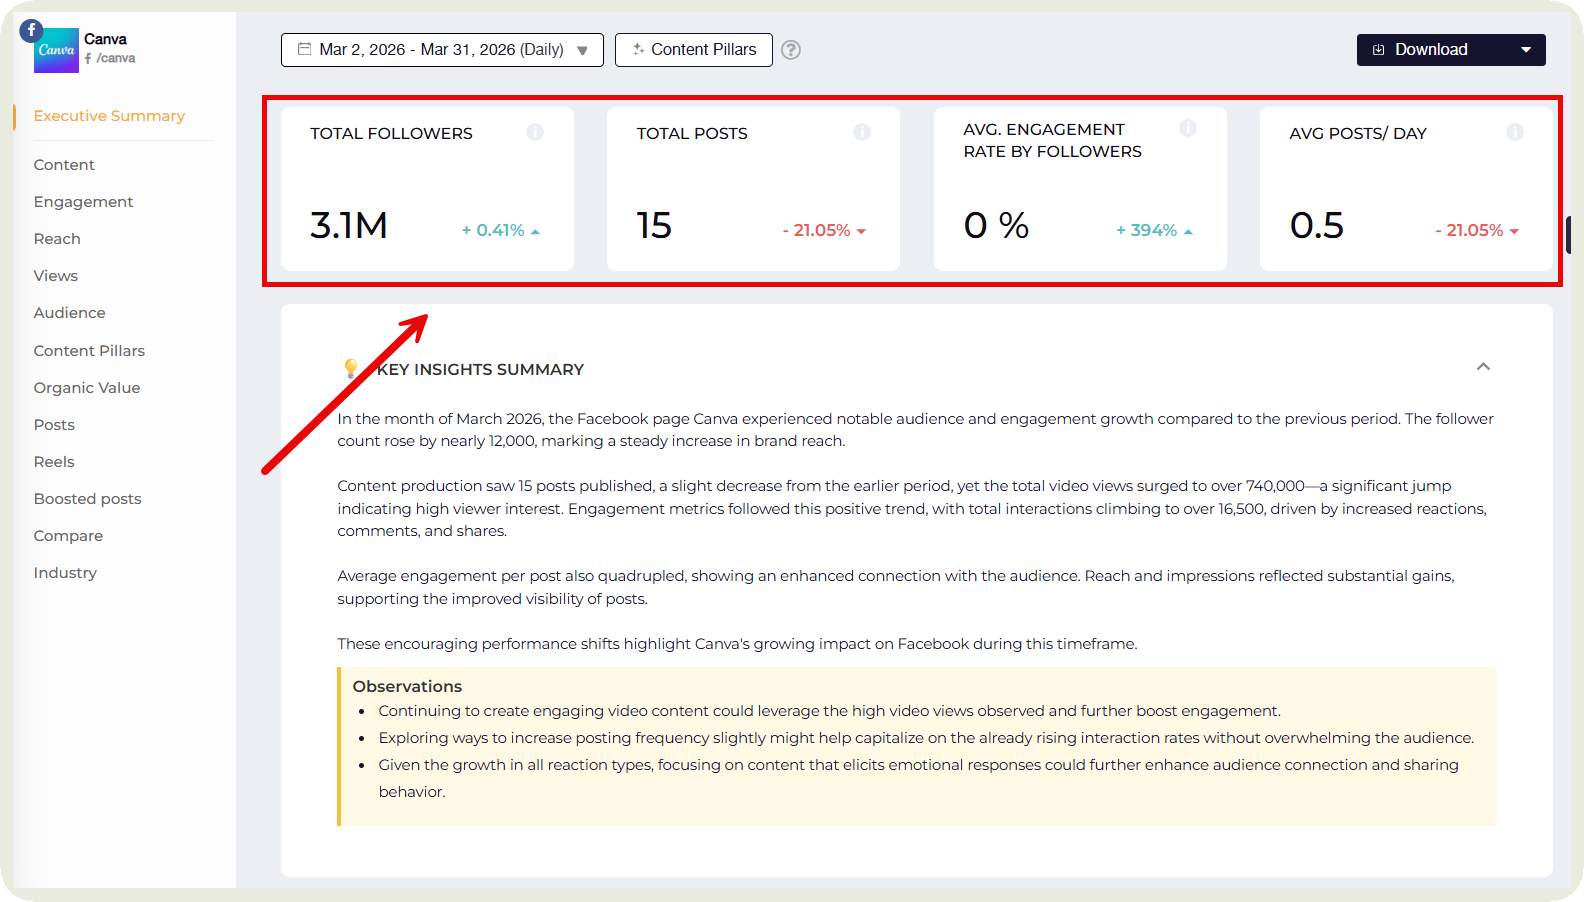Image resolution: width=1584 pixels, height=902 pixels.
Task: Click the - 21.05% total posts change
Action: pyautogui.click(x=824, y=230)
